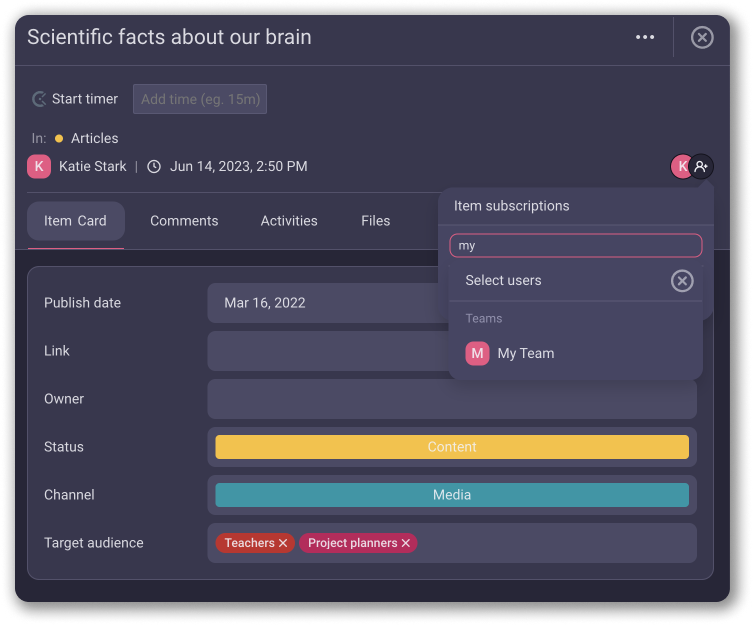Click the My Team avatar icon

(x=477, y=353)
